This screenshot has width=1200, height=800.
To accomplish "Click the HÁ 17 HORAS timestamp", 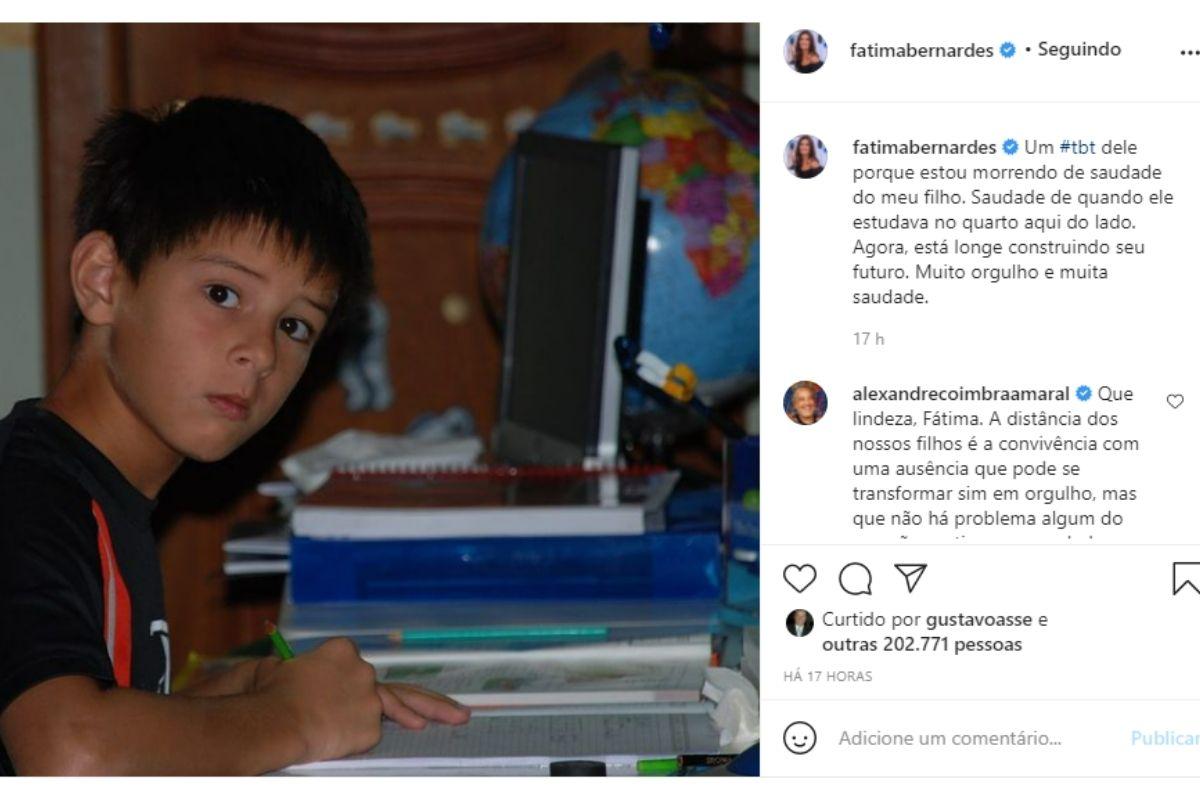I will pyautogui.click(x=828, y=677).
